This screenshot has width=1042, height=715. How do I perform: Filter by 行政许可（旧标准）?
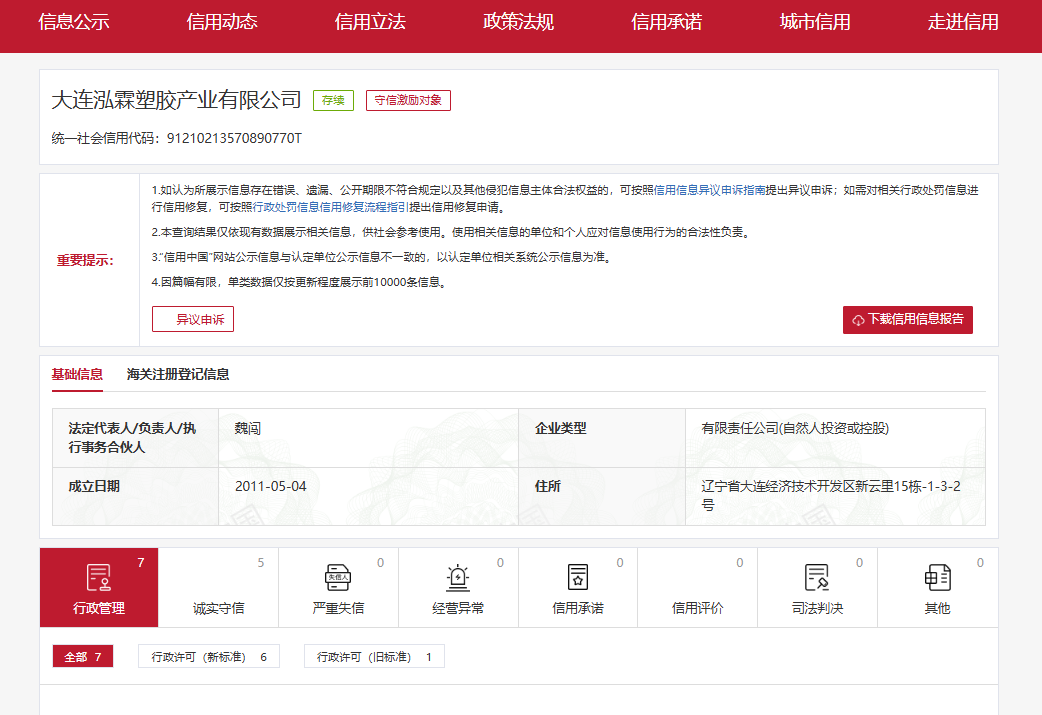click(x=374, y=657)
